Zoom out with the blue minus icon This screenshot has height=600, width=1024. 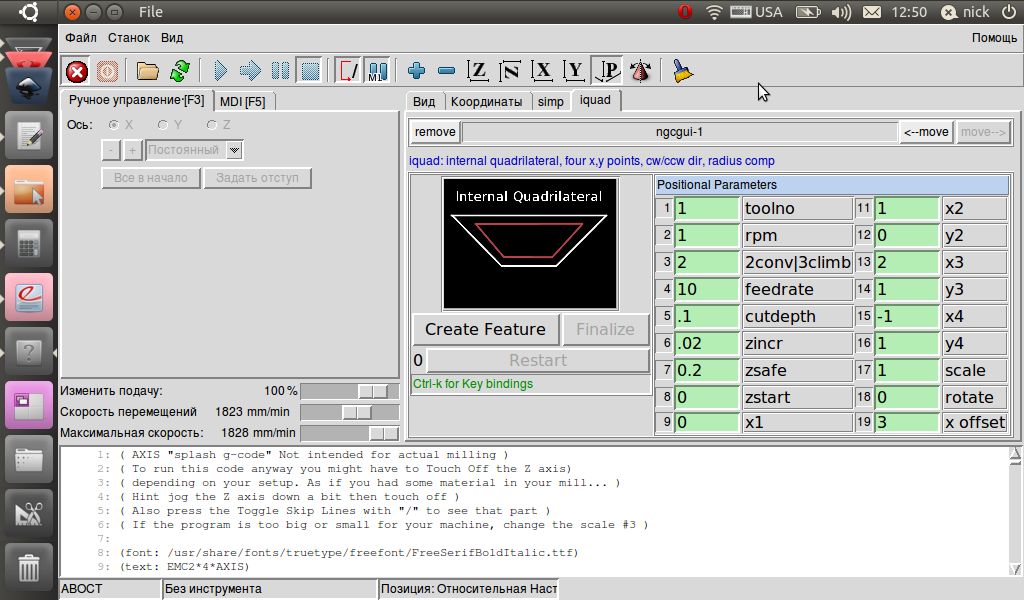coord(447,71)
